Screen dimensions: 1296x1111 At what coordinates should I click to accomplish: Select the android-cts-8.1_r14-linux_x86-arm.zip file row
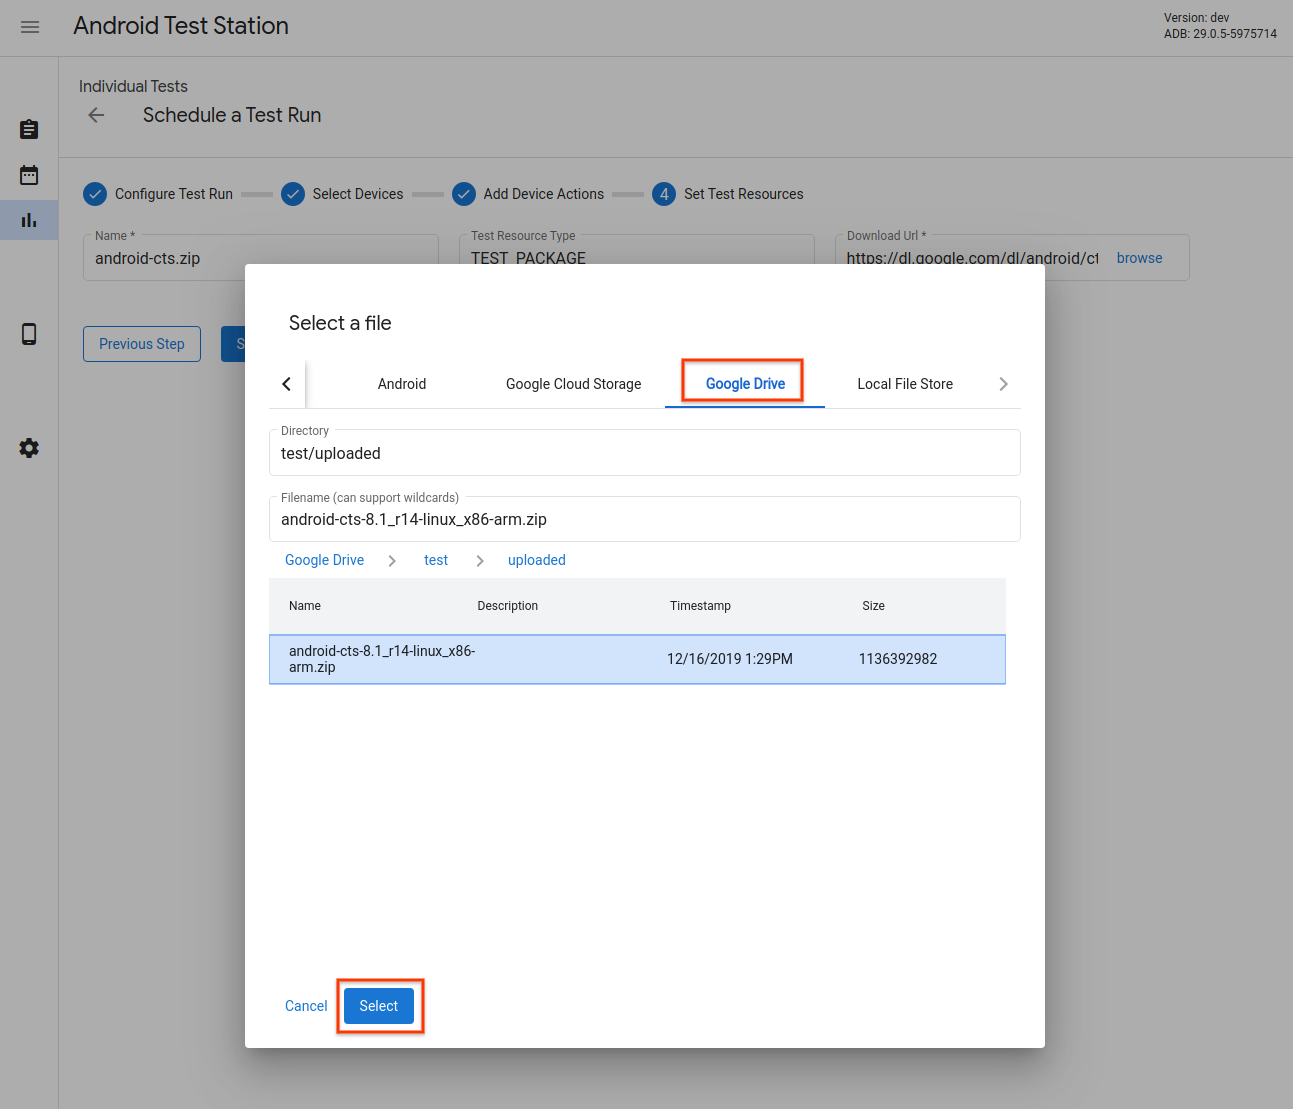(x=637, y=659)
